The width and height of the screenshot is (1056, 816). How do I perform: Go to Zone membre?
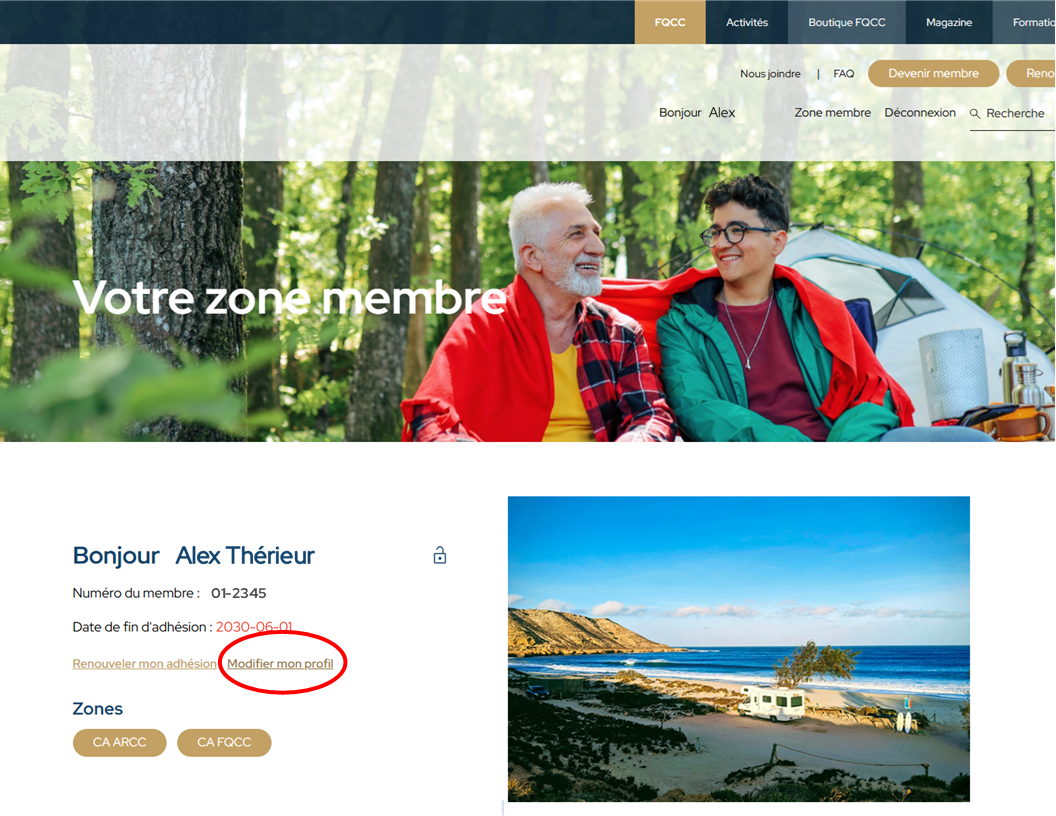click(x=832, y=112)
